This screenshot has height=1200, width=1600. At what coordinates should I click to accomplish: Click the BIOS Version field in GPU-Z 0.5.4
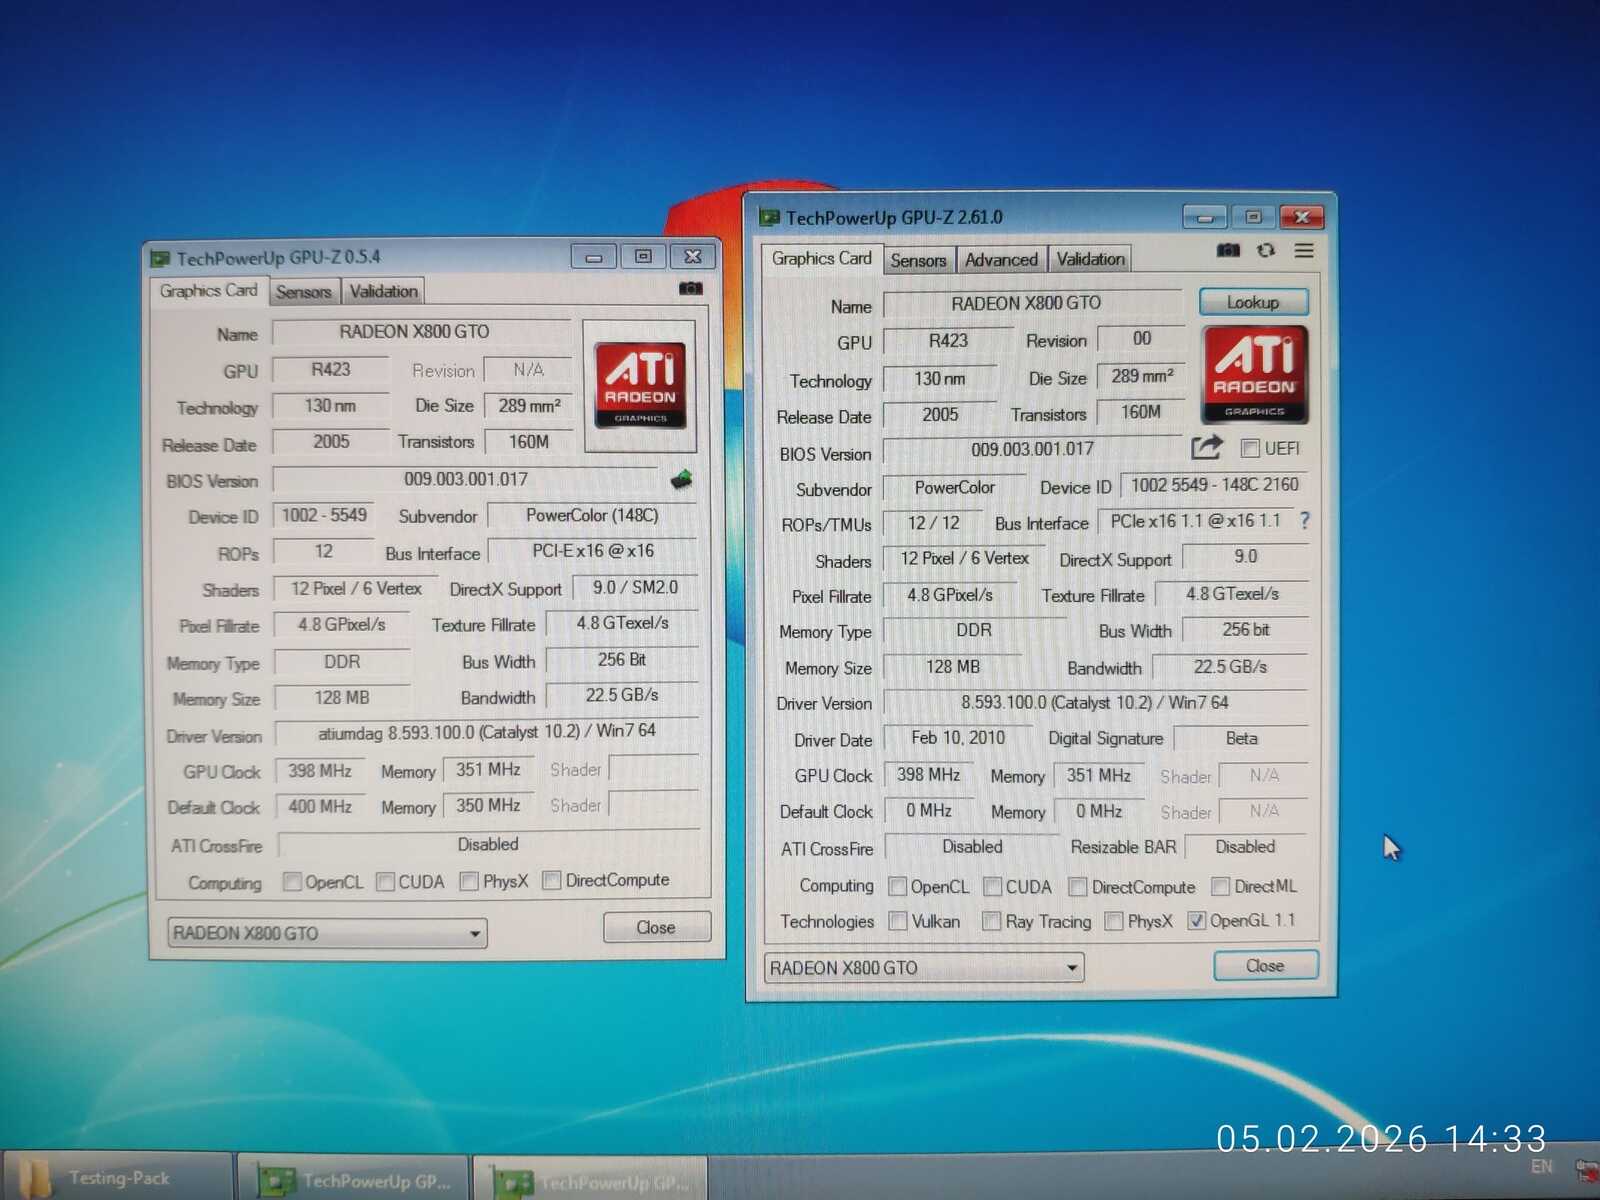pos(465,480)
